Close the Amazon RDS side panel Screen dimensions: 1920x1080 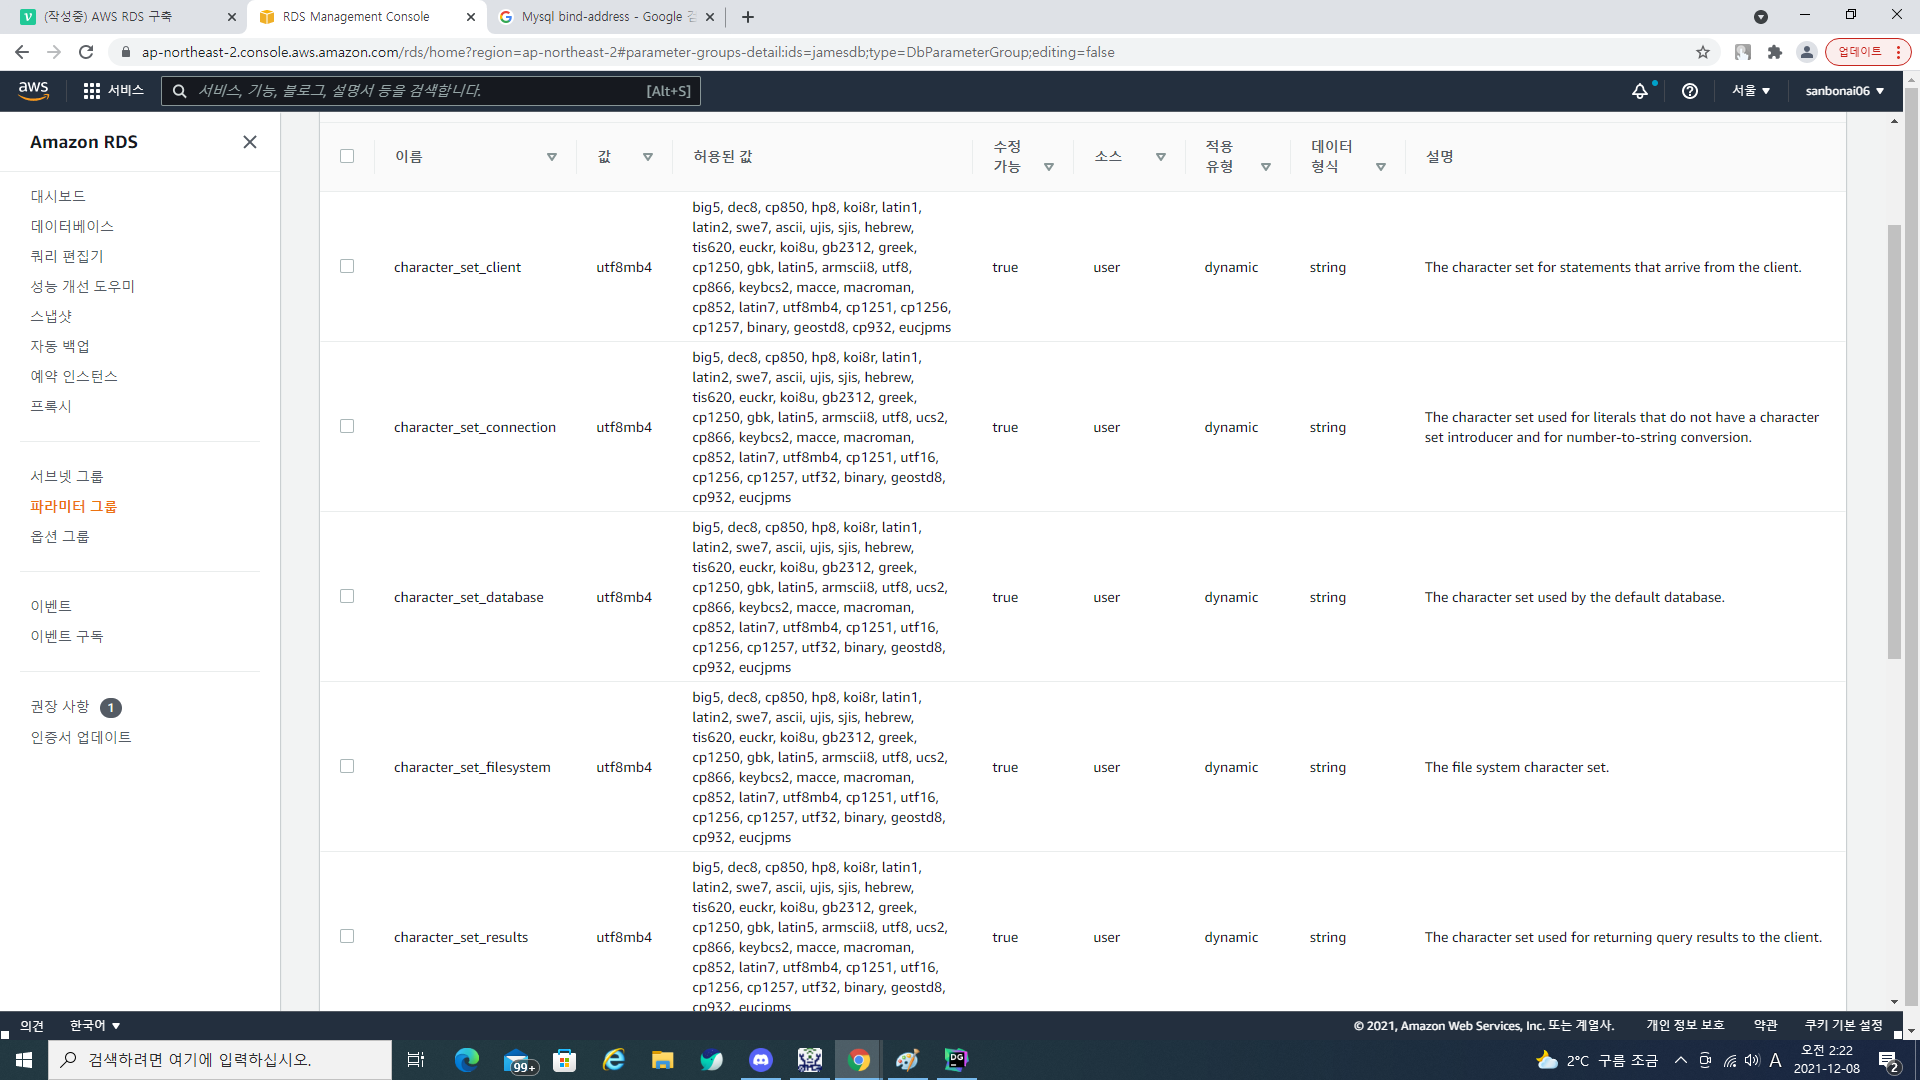(250, 142)
